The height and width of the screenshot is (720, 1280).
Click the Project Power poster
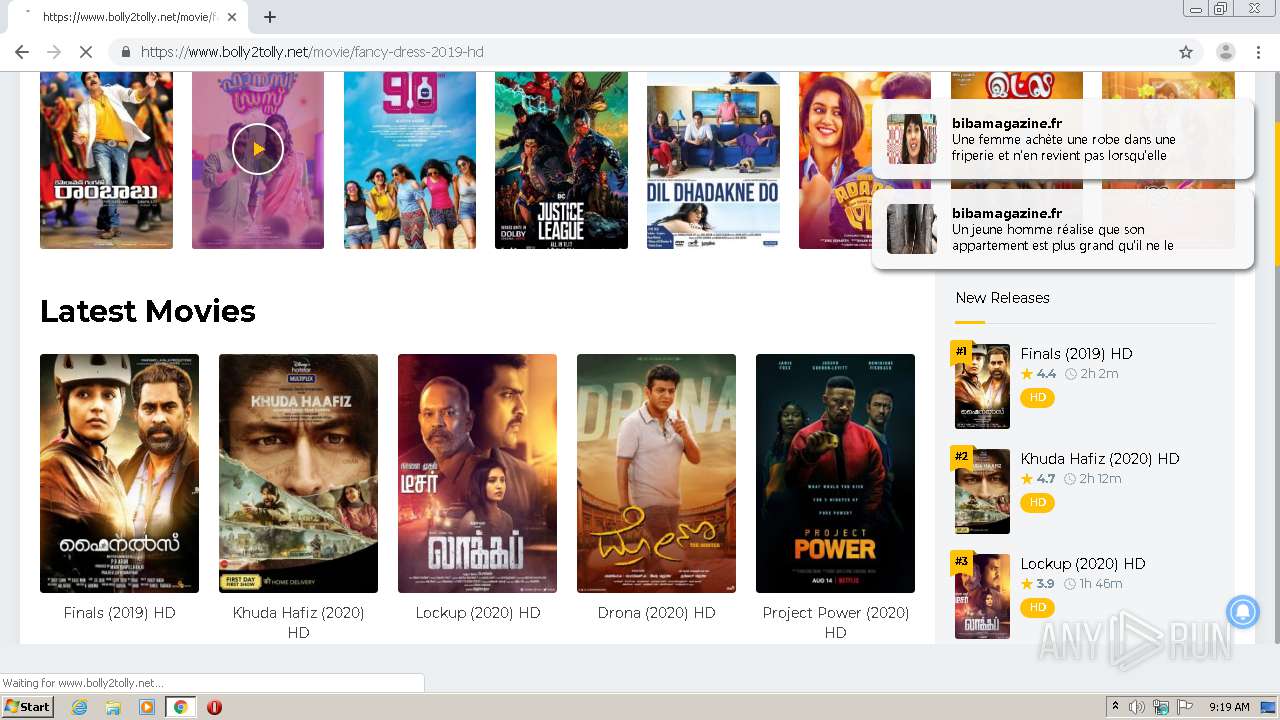click(x=835, y=473)
